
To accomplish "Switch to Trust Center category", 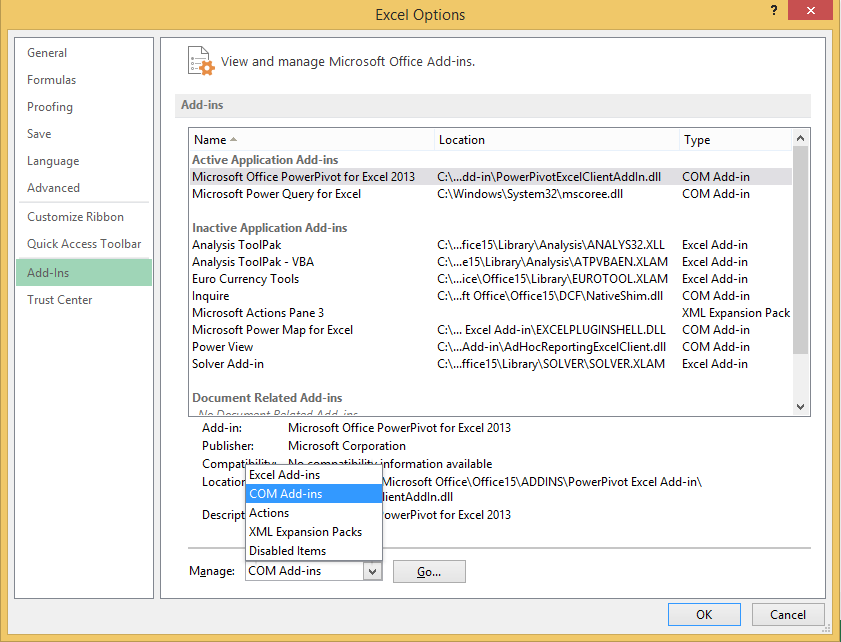I will [x=60, y=300].
